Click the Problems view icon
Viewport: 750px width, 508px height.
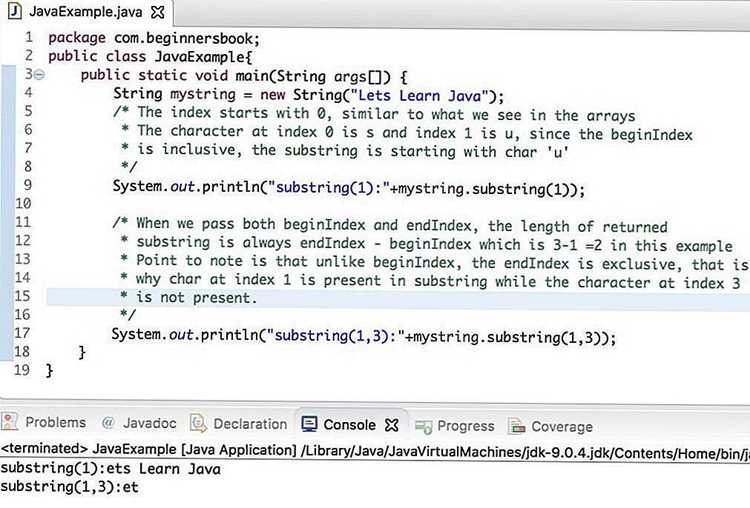coord(10,422)
